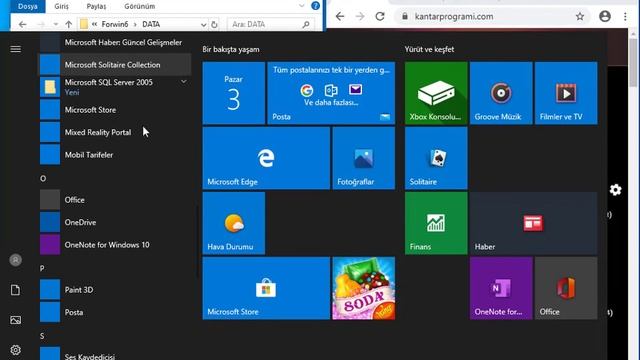The image size is (640, 360).
Task: Open Documents from the Start sidebar
Action: click(16, 290)
